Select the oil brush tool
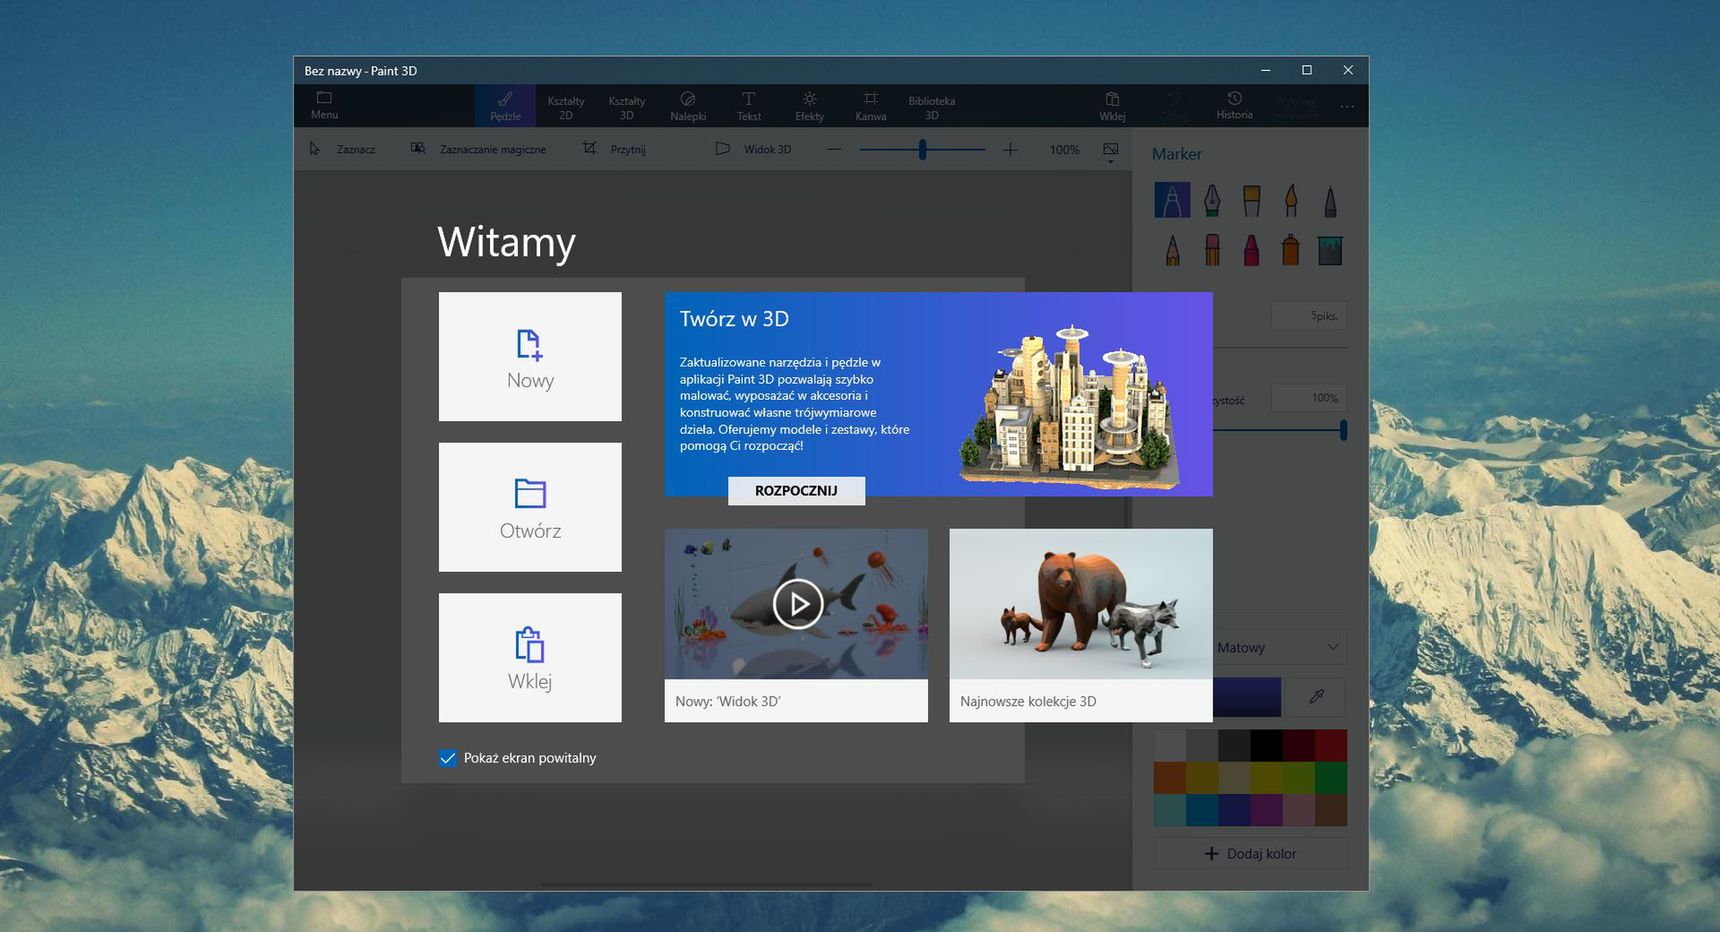Viewport: 1720px width, 932px height. [x=1251, y=200]
